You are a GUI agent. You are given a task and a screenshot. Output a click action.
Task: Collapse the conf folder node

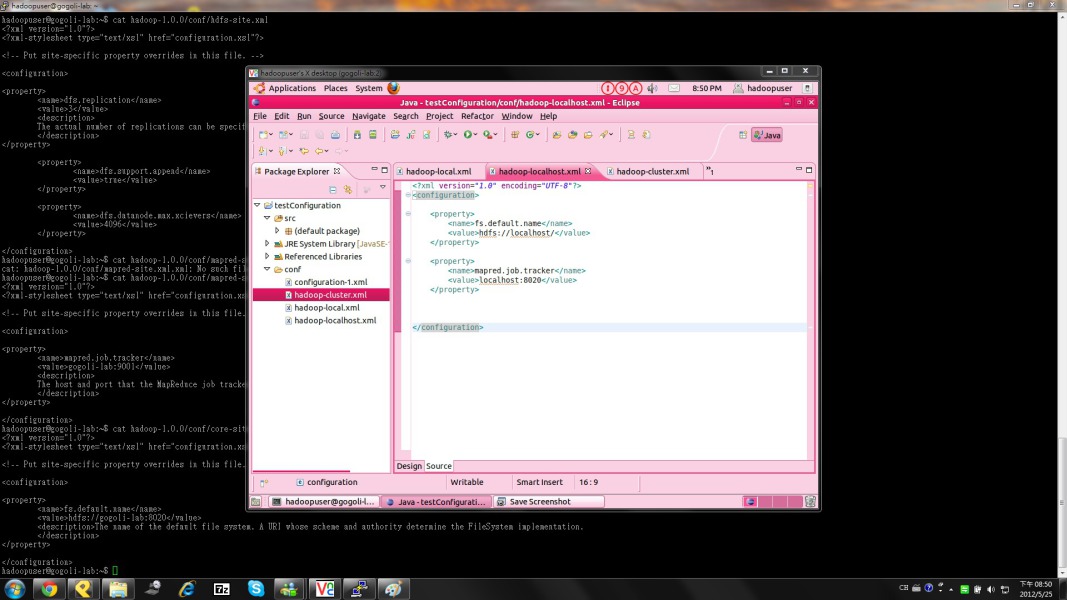267,269
